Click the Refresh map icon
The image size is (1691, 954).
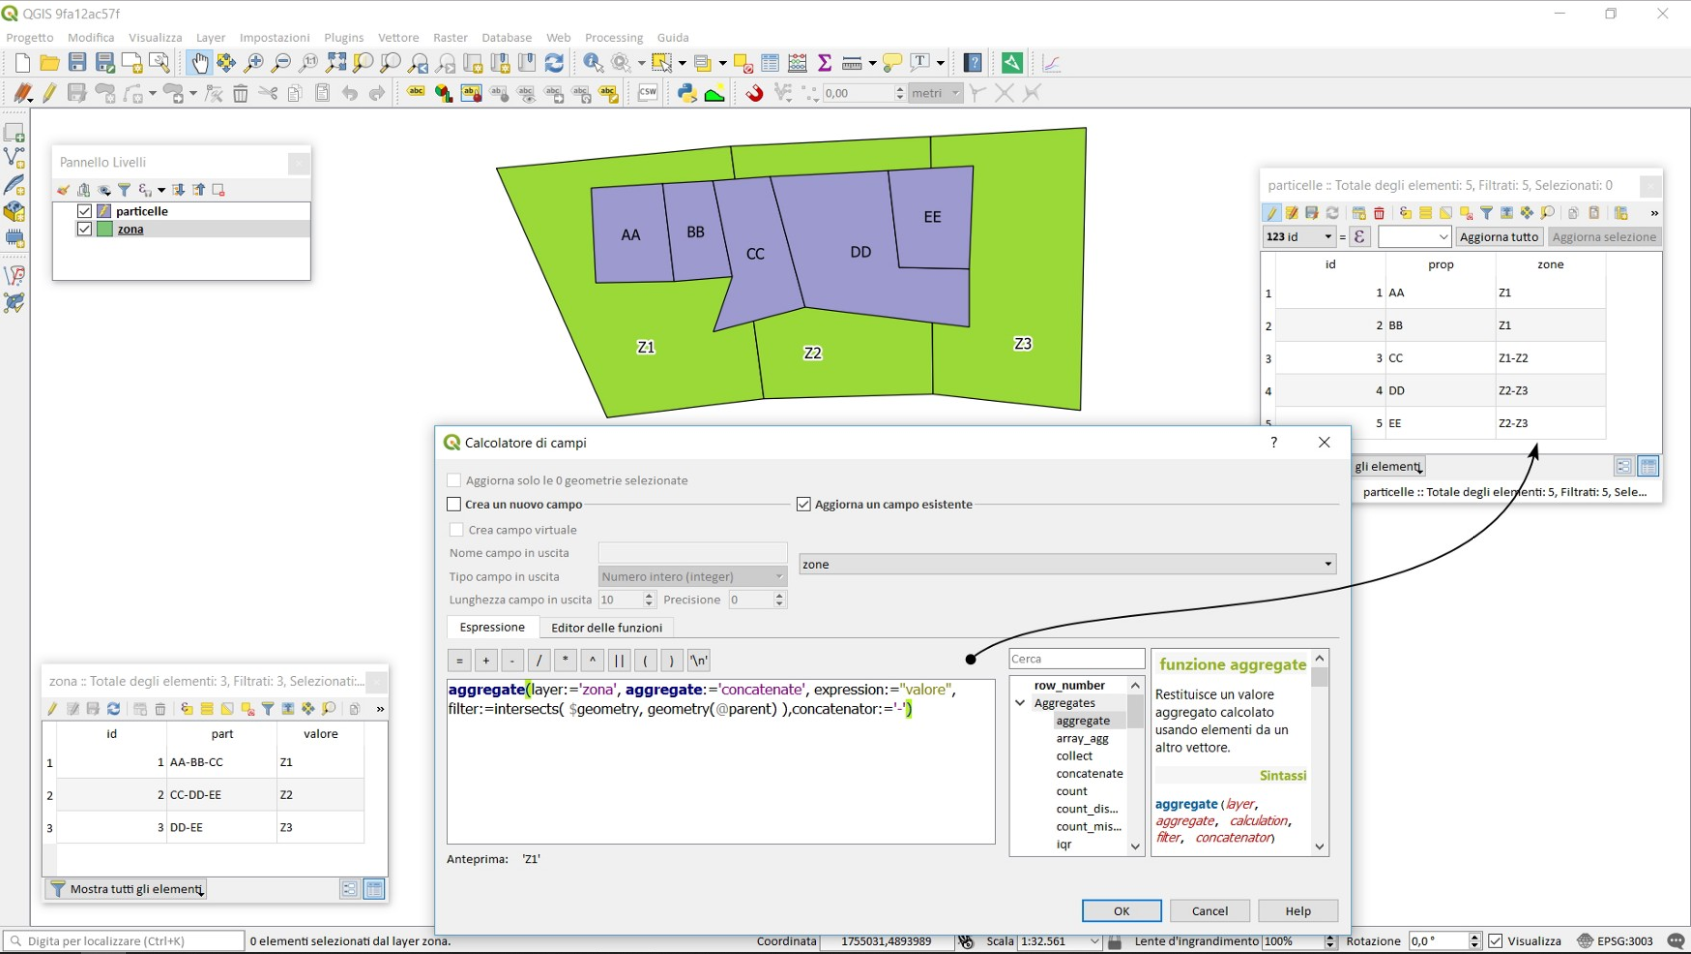[554, 63]
